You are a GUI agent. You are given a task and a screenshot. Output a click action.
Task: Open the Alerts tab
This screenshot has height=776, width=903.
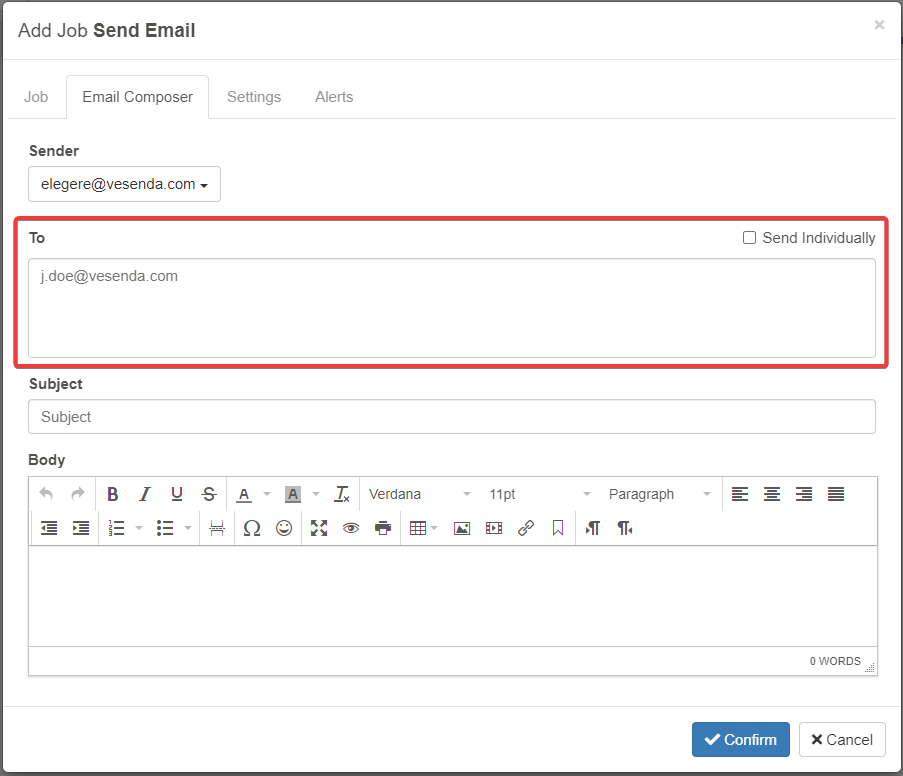click(x=334, y=97)
